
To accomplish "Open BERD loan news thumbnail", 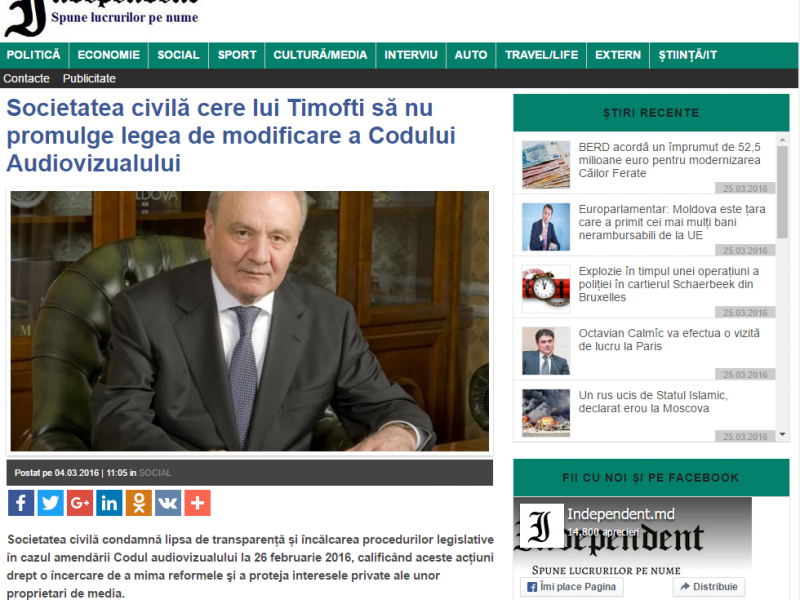I will [x=546, y=165].
